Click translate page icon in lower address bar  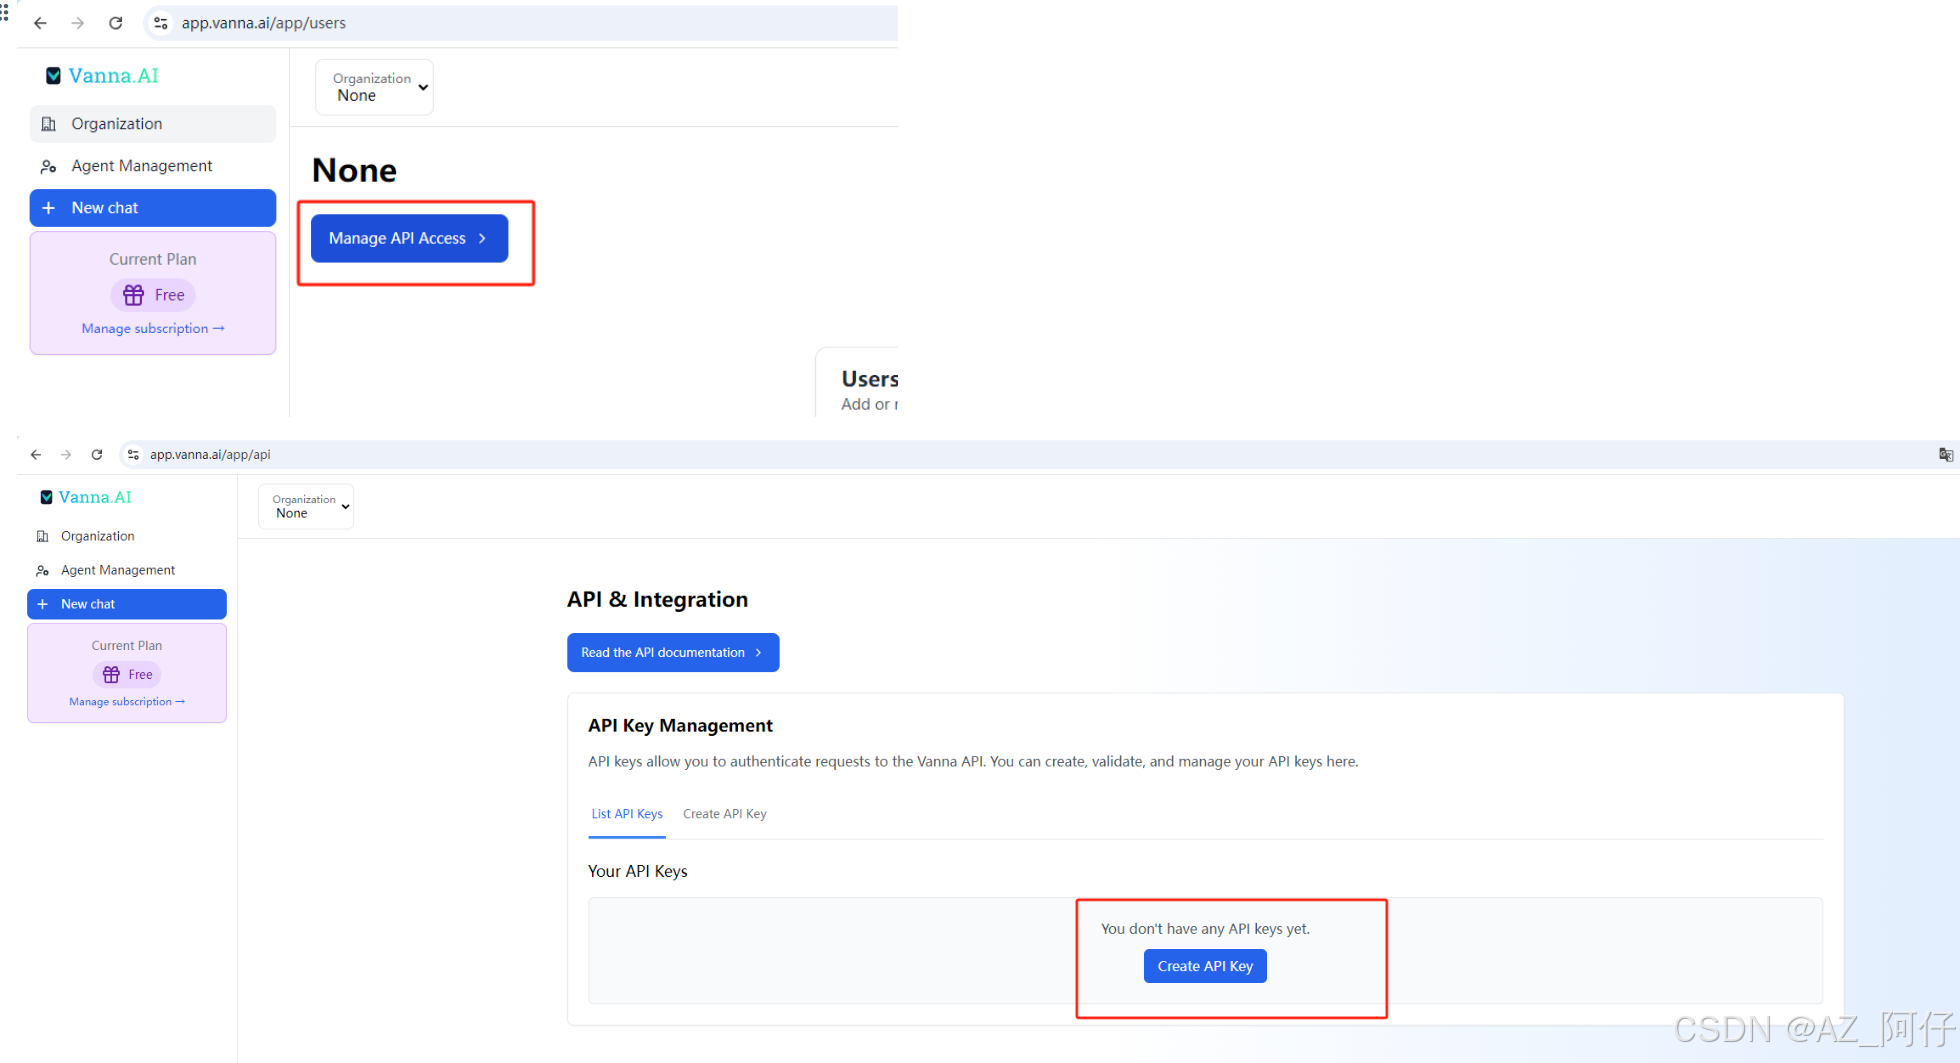pos(1945,455)
